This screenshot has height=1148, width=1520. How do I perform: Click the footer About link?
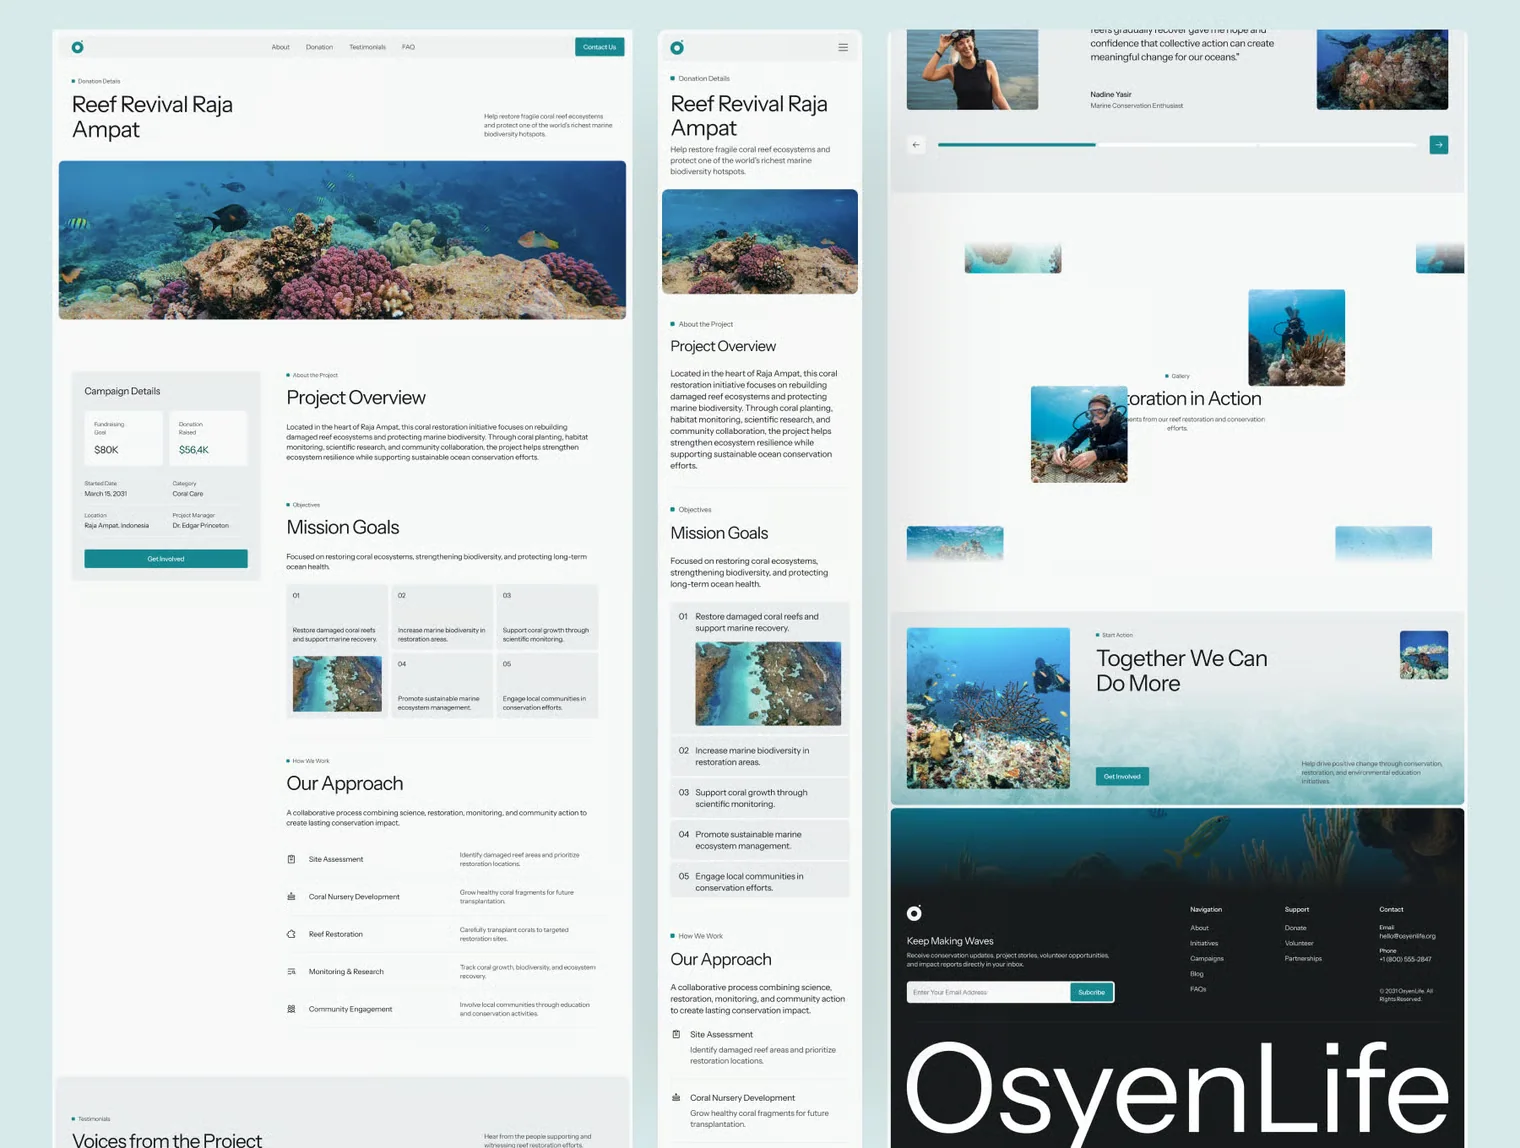click(1199, 928)
